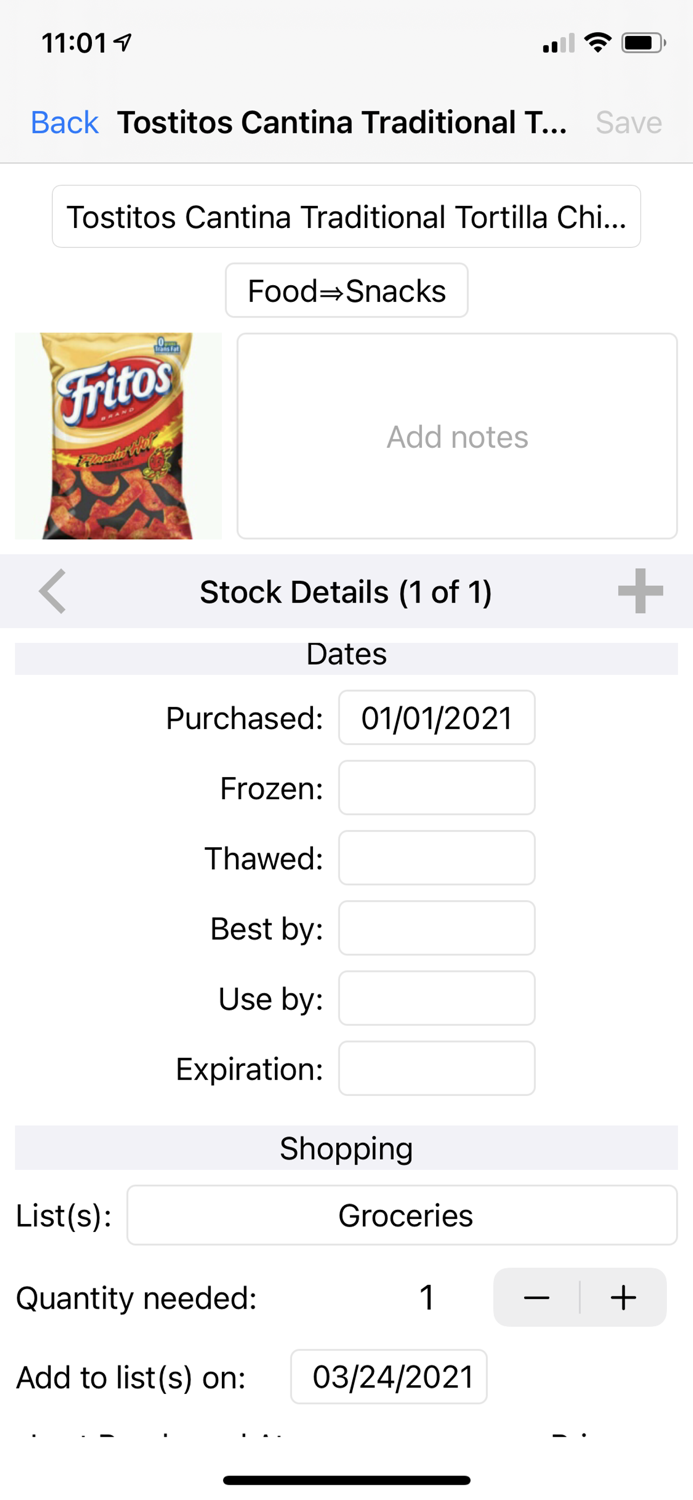Tap the battery icon in status bar

pyautogui.click(x=643, y=42)
